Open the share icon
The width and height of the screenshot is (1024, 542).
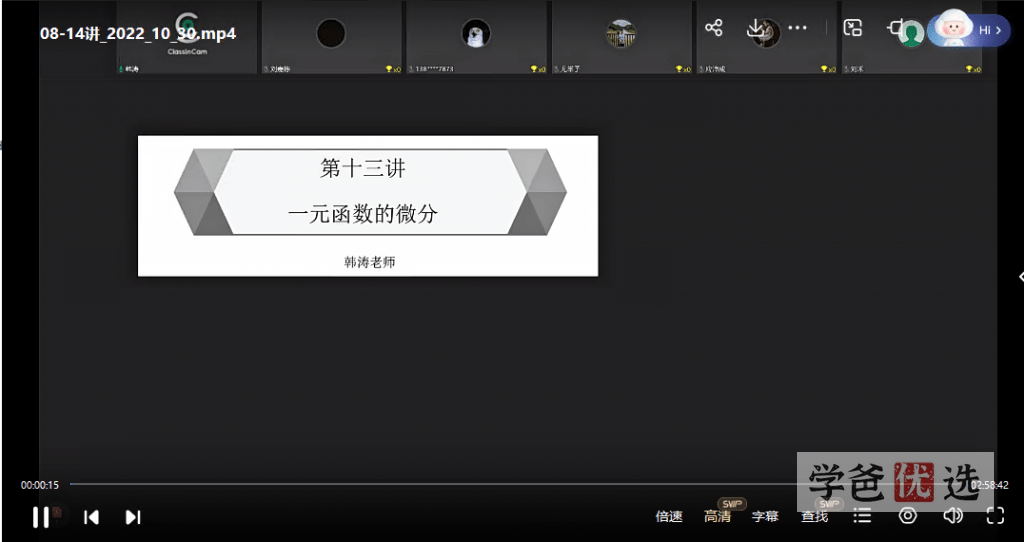[714, 28]
